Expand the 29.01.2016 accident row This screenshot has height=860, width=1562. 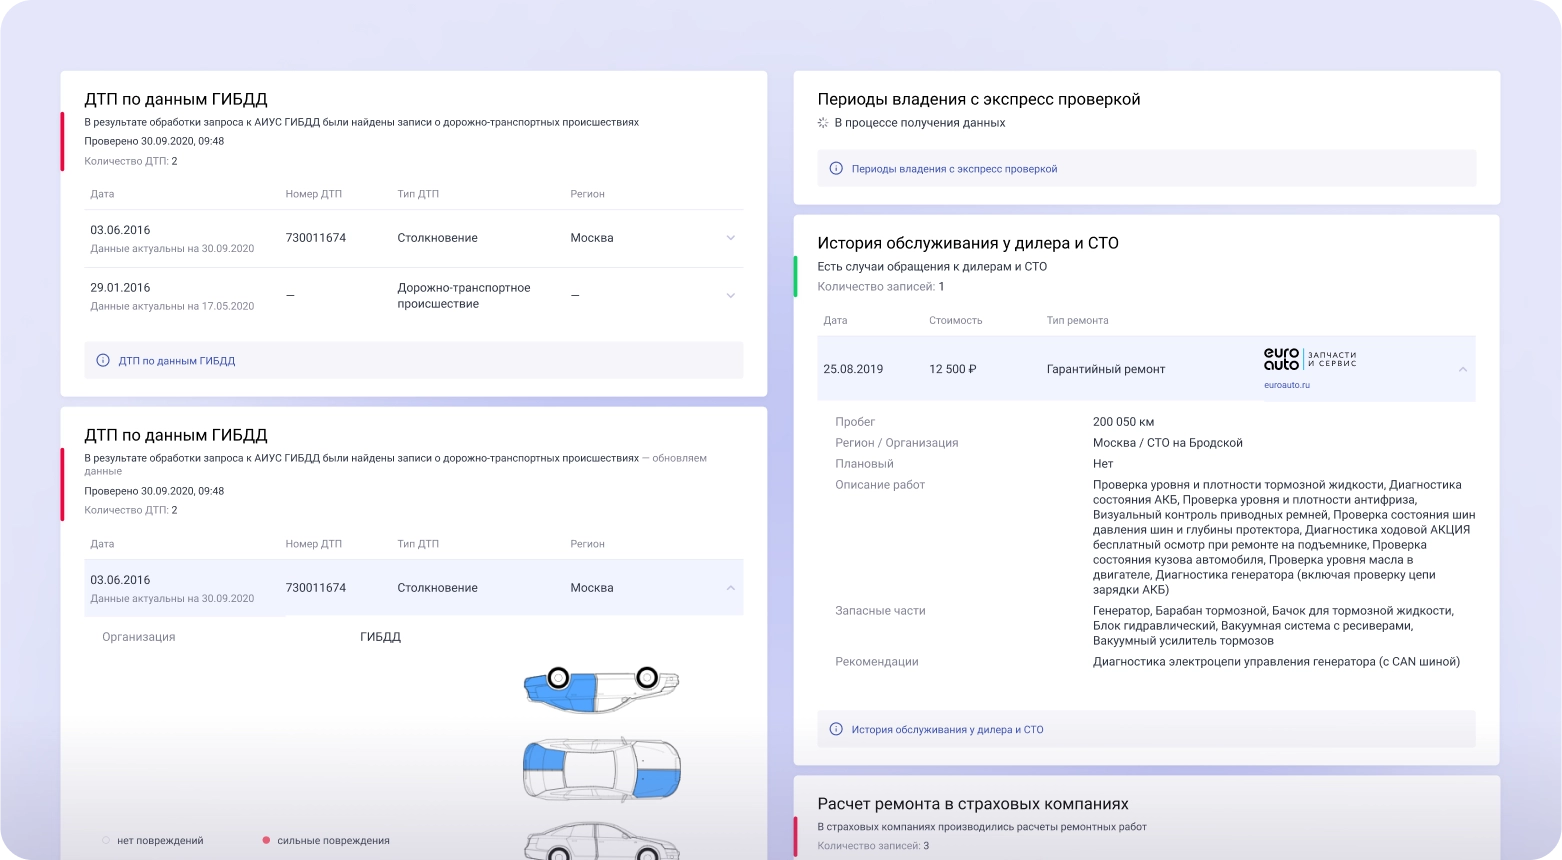[731, 295]
